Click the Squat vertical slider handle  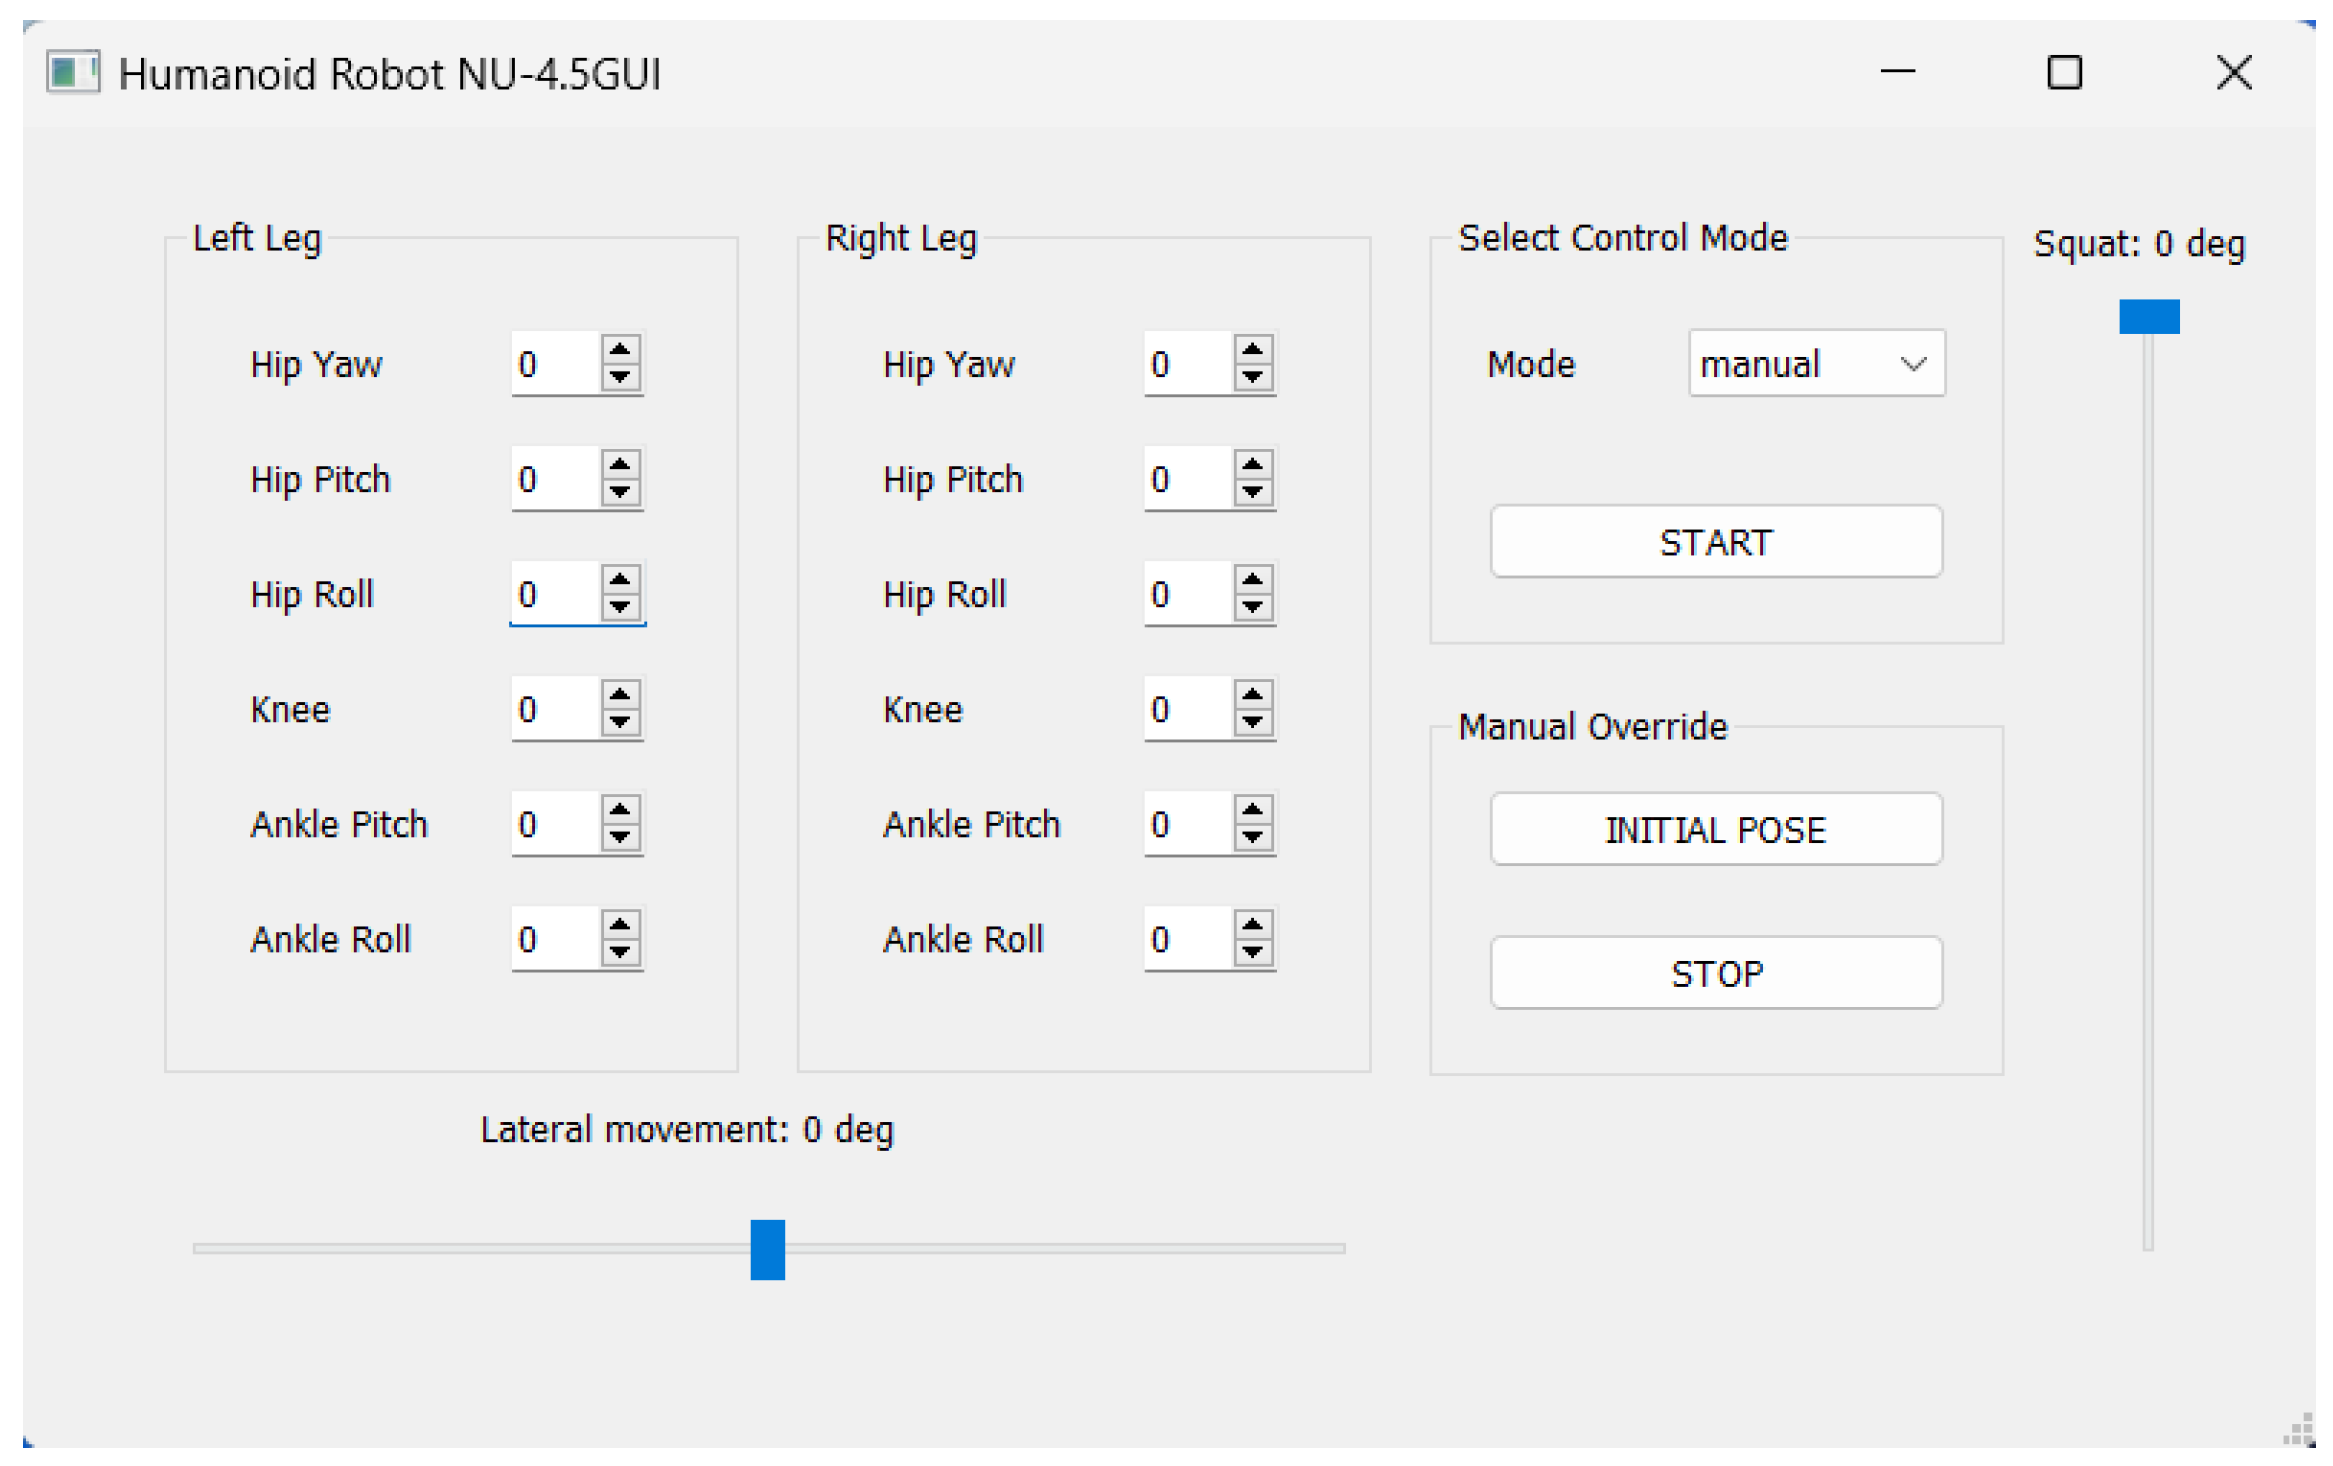coord(2148,317)
